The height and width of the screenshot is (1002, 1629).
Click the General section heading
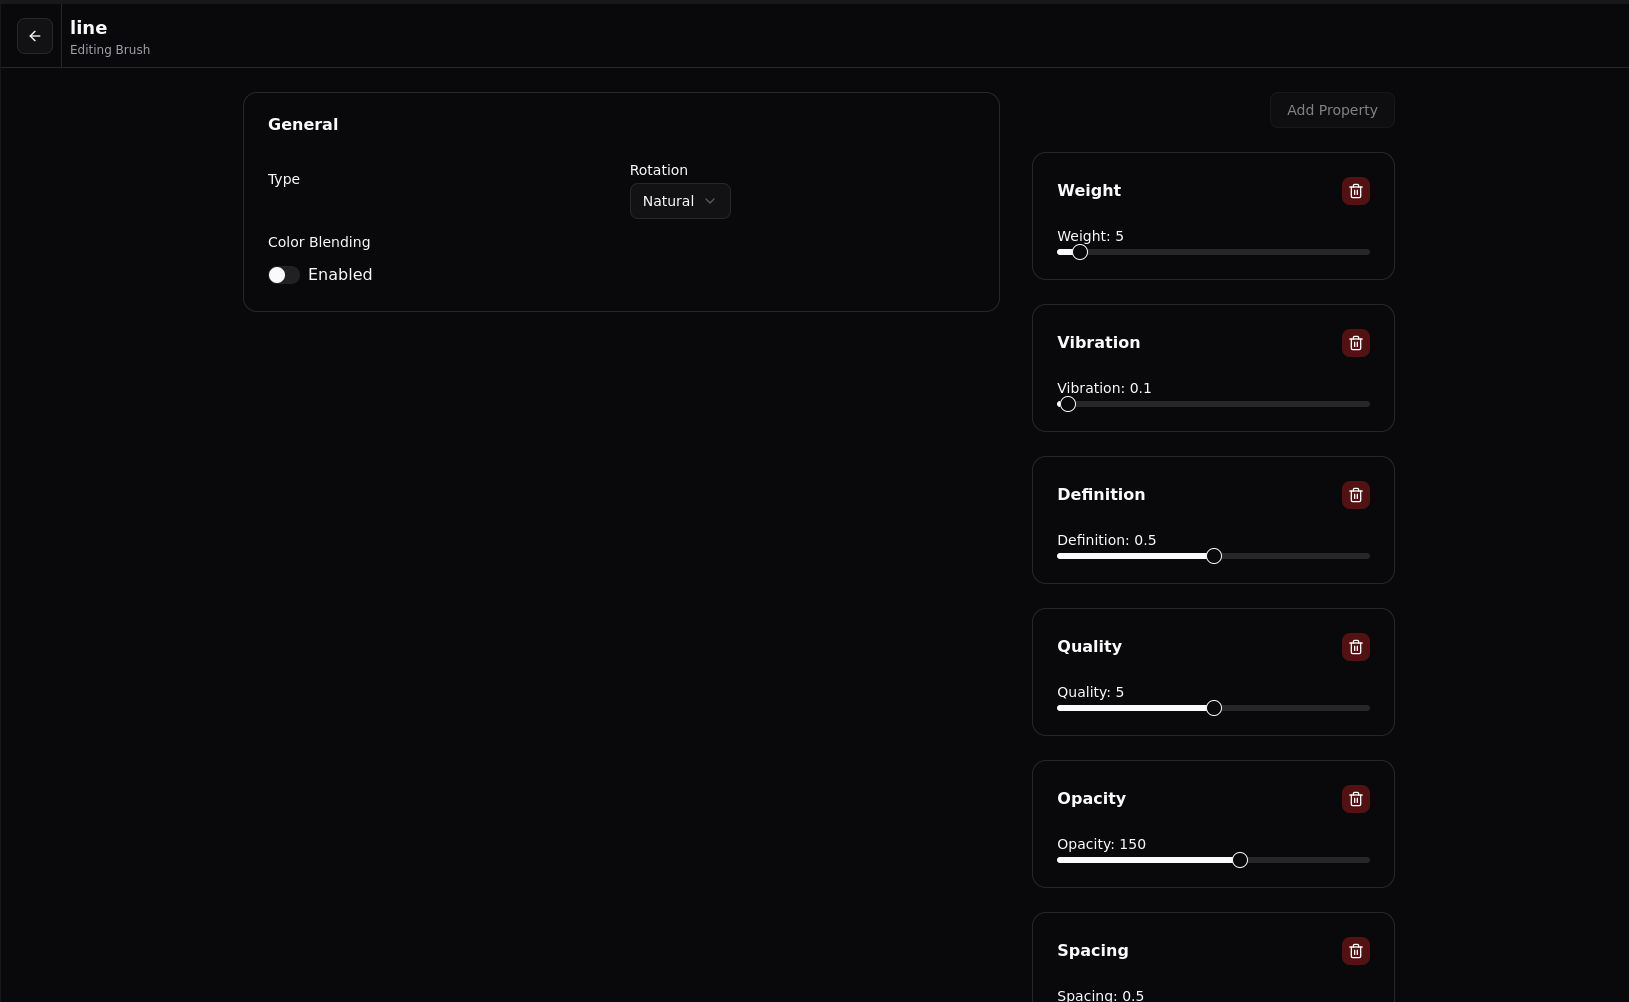tap(303, 124)
